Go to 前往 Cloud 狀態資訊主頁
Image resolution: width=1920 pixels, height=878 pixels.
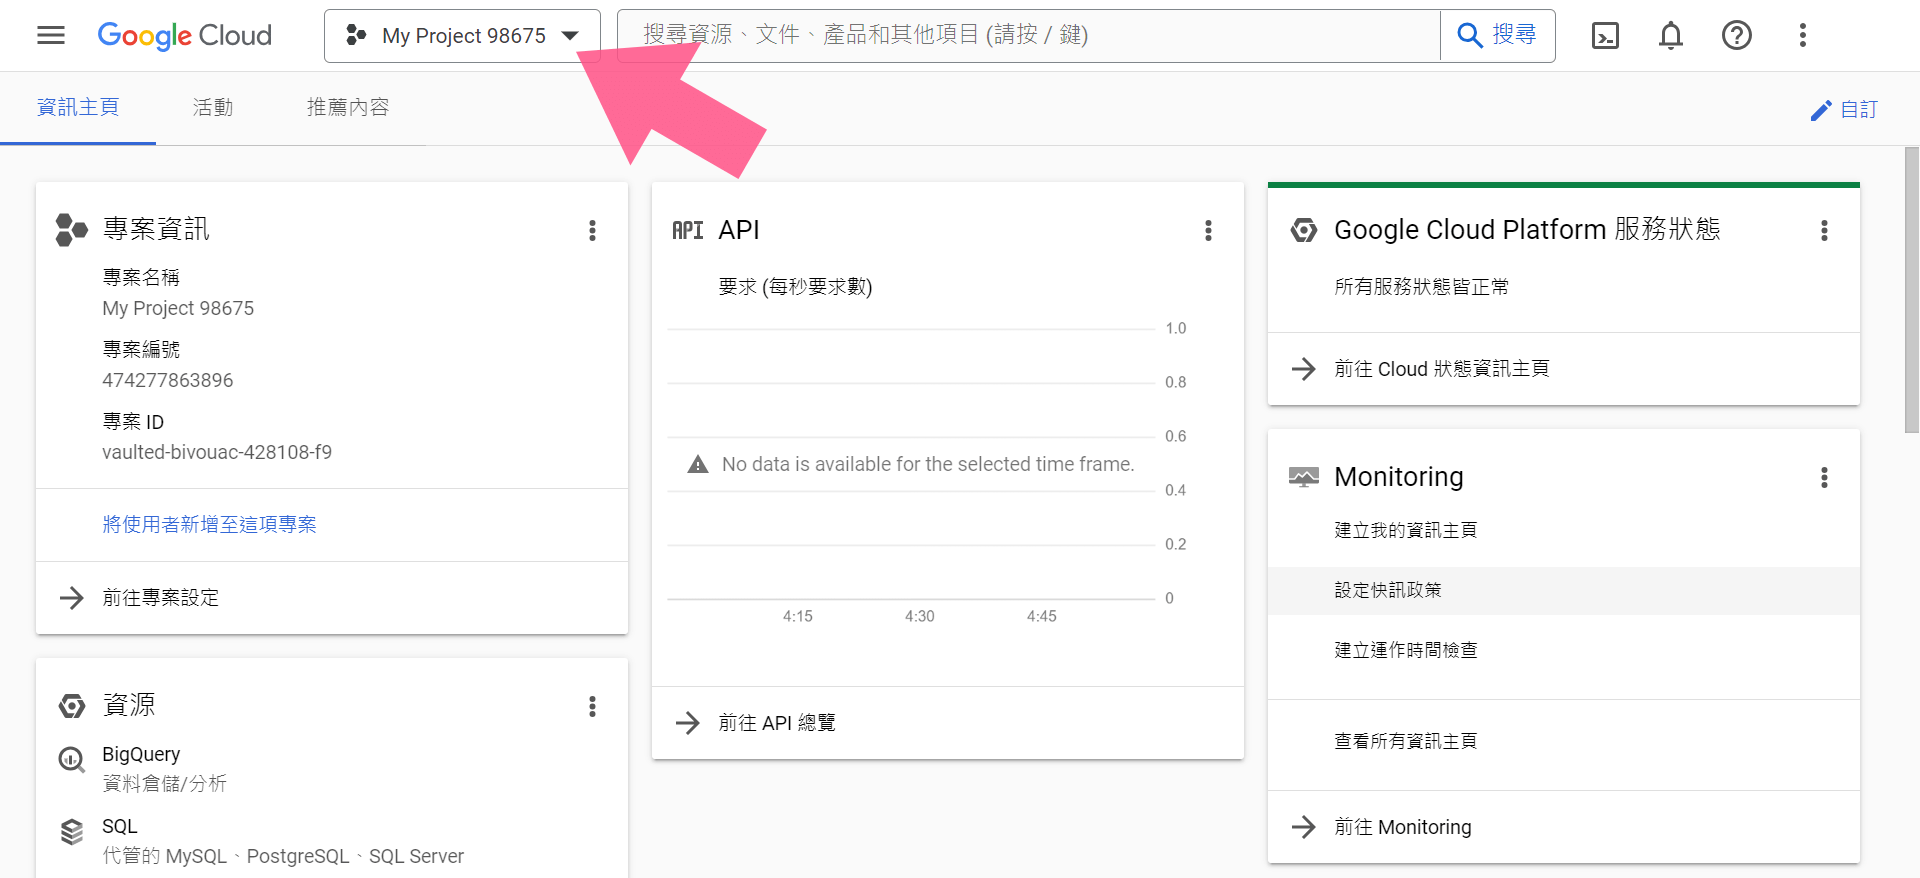pyautogui.click(x=1564, y=369)
